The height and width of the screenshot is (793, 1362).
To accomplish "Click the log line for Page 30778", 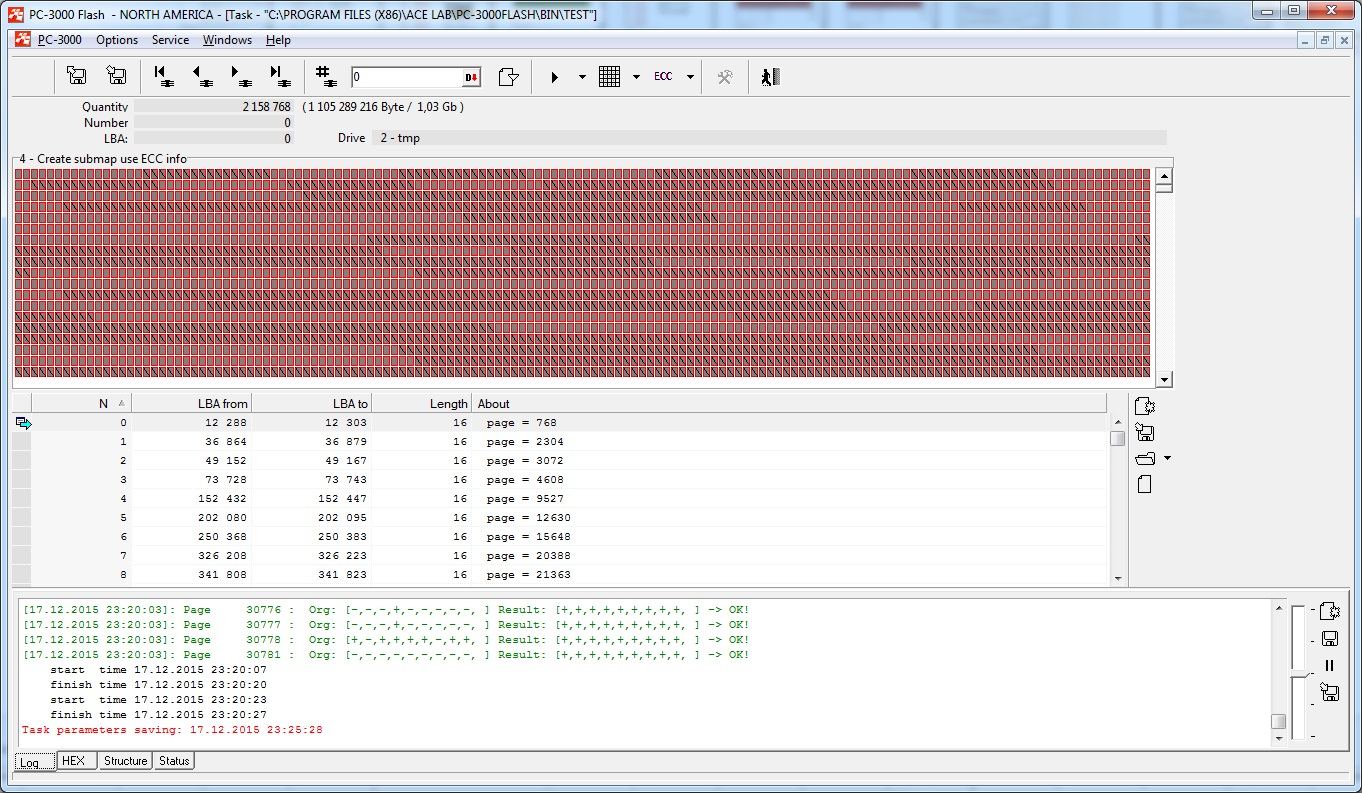I will pos(386,640).
